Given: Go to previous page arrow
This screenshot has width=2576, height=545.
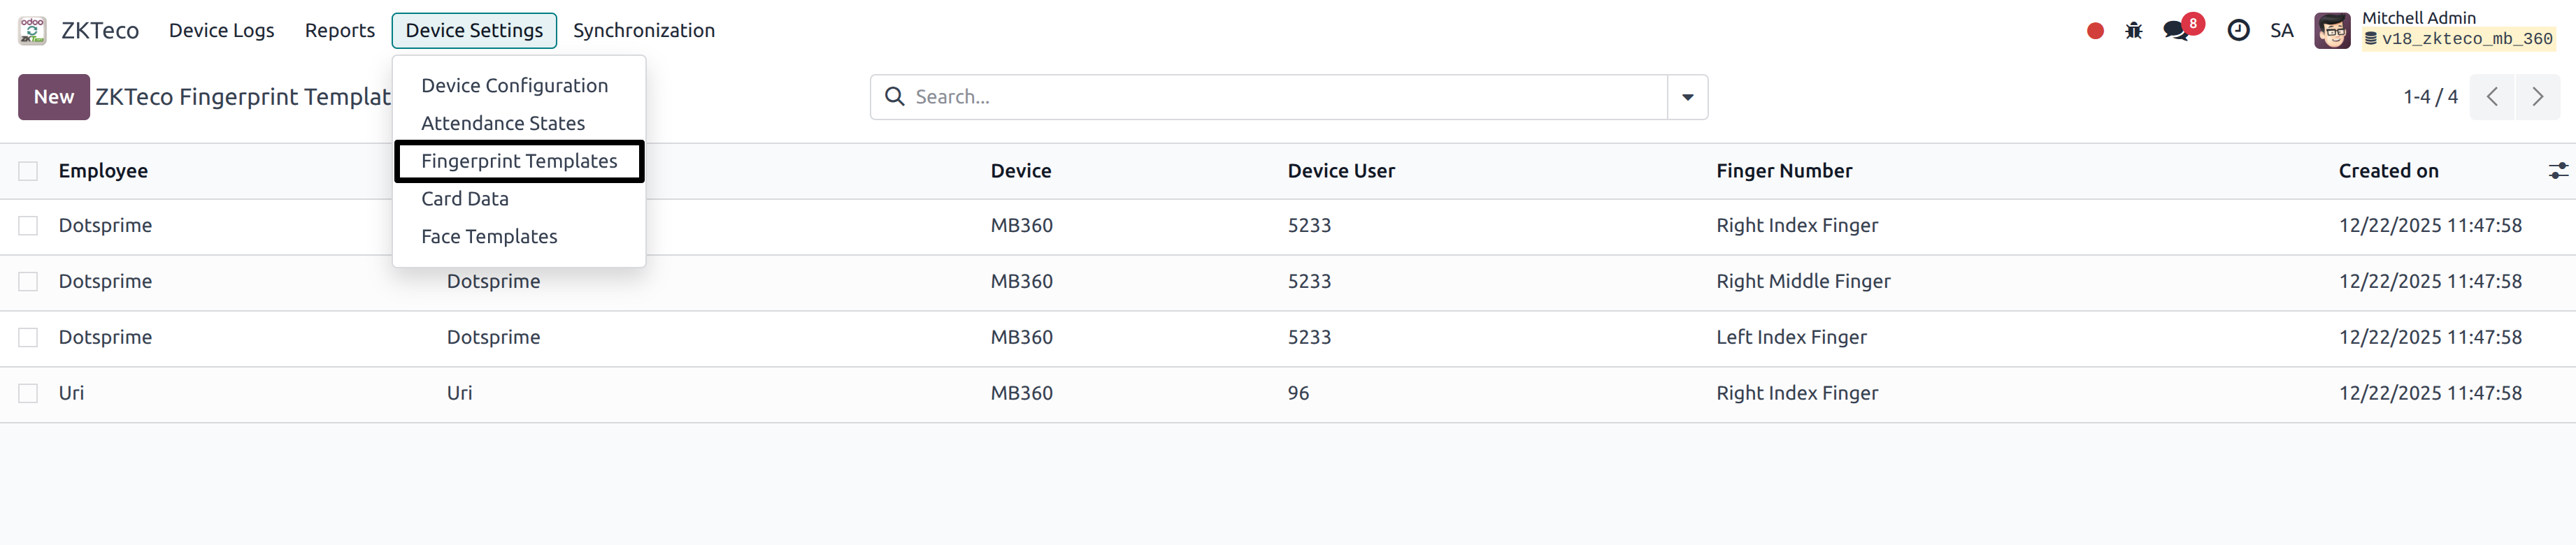Looking at the screenshot, I should [2492, 97].
